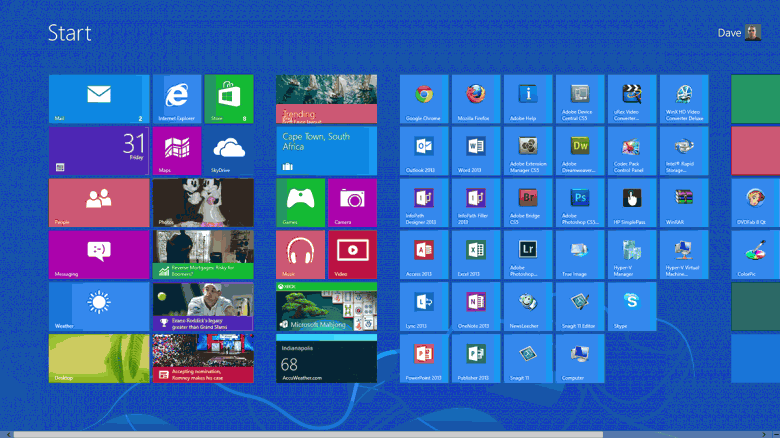Open the Video tile

352,255
